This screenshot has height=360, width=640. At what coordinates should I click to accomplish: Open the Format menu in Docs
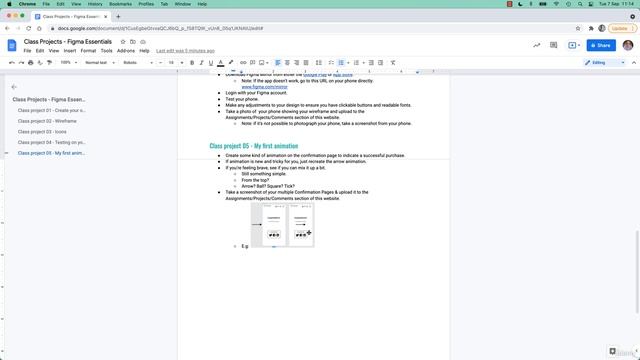(88, 51)
